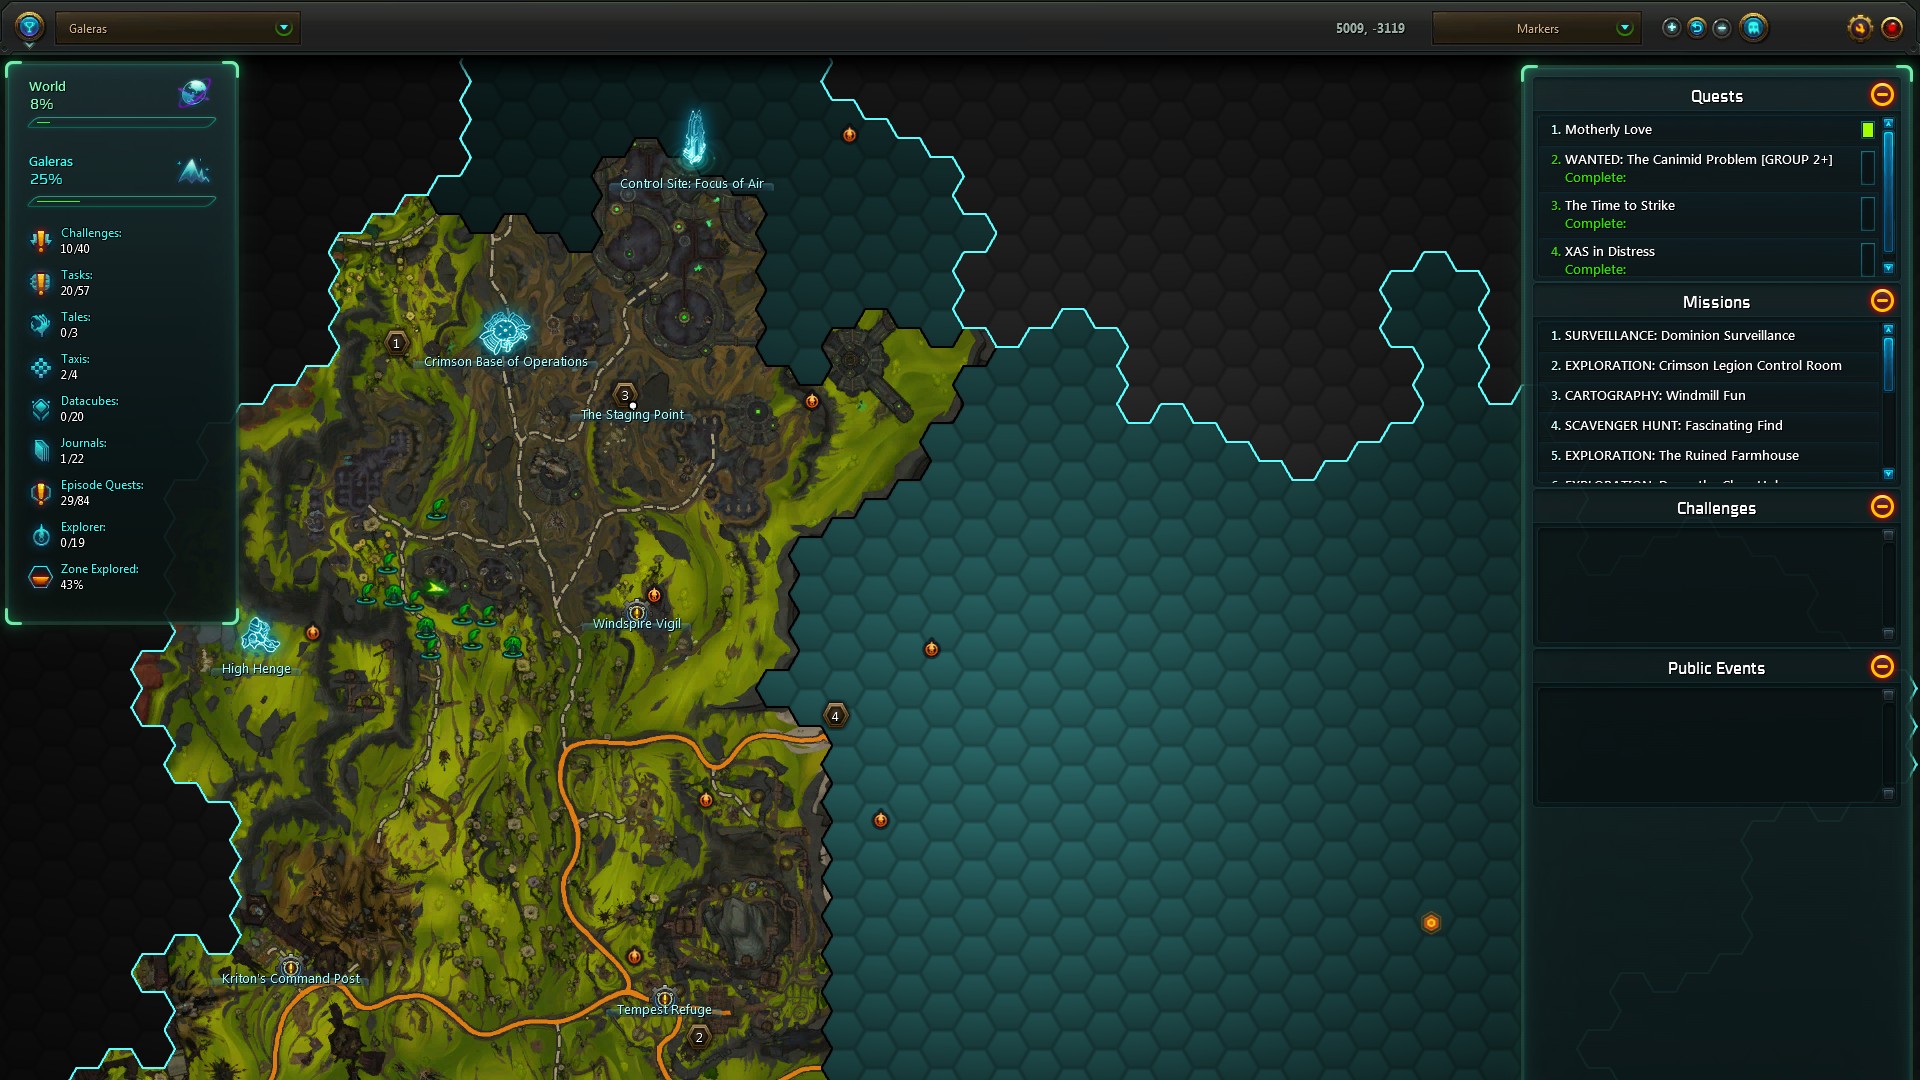
Task: Click orange marker near High Henge
Action: tap(313, 632)
